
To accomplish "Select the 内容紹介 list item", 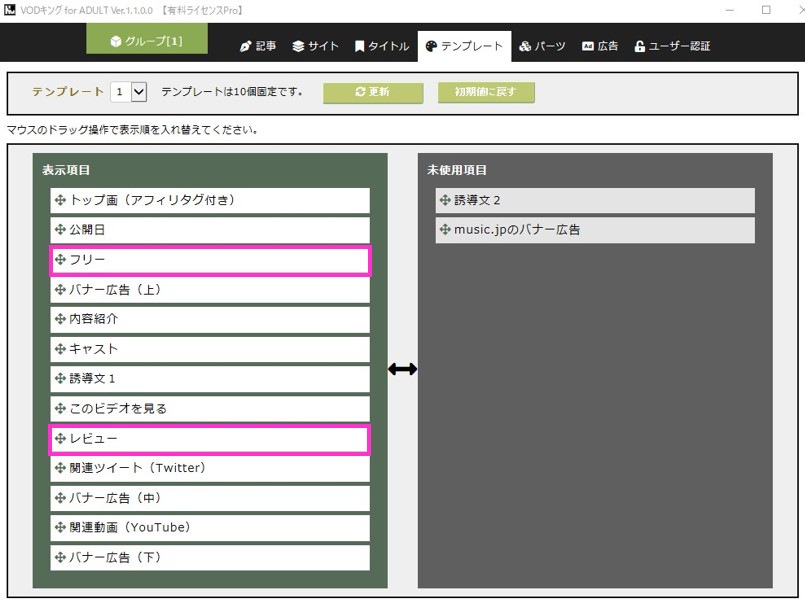I will pos(210,320).
